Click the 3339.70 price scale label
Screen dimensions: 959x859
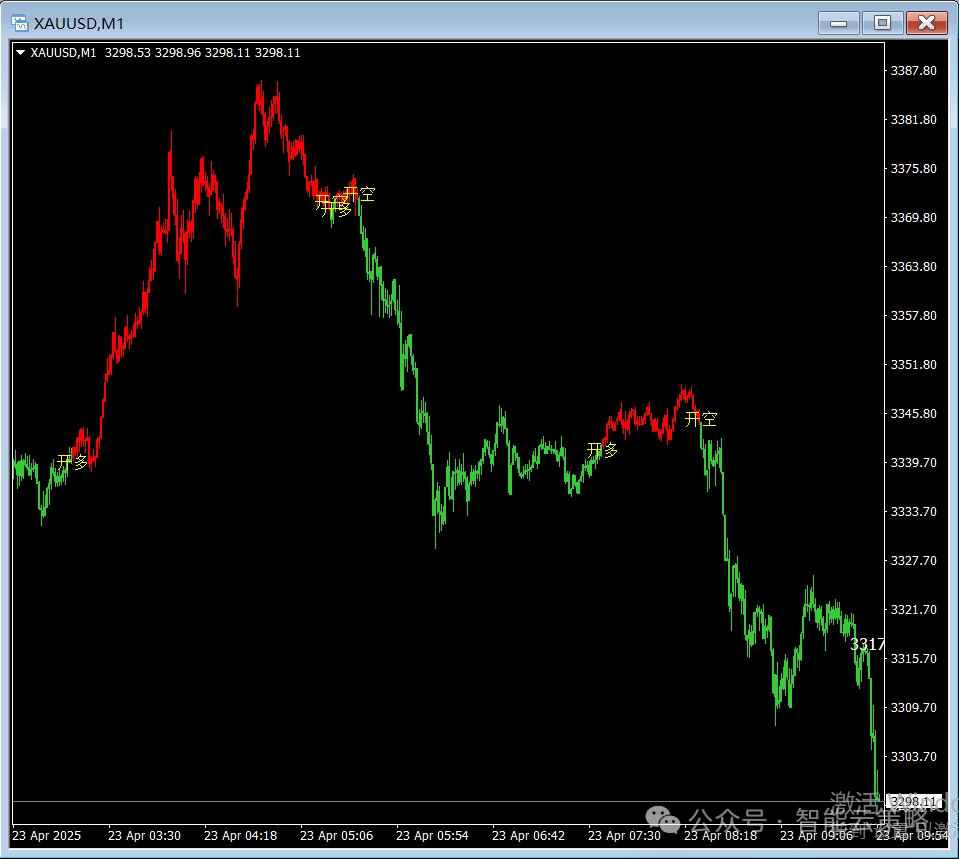(913, 463)
